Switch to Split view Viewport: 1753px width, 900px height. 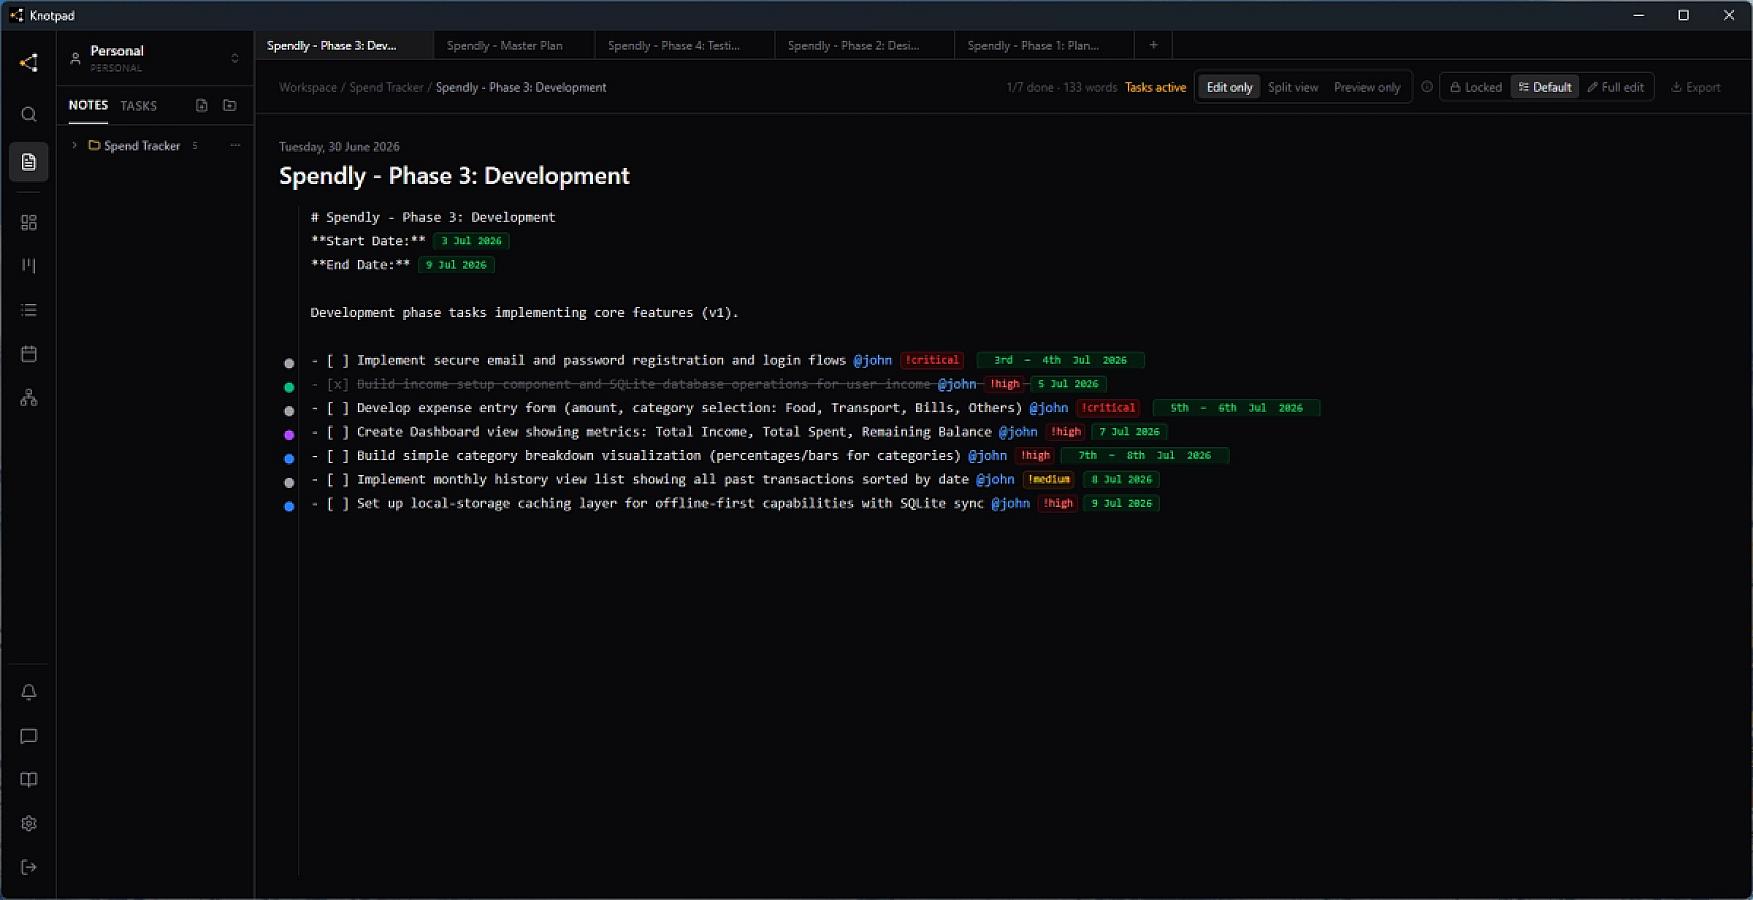point(1293,87)
